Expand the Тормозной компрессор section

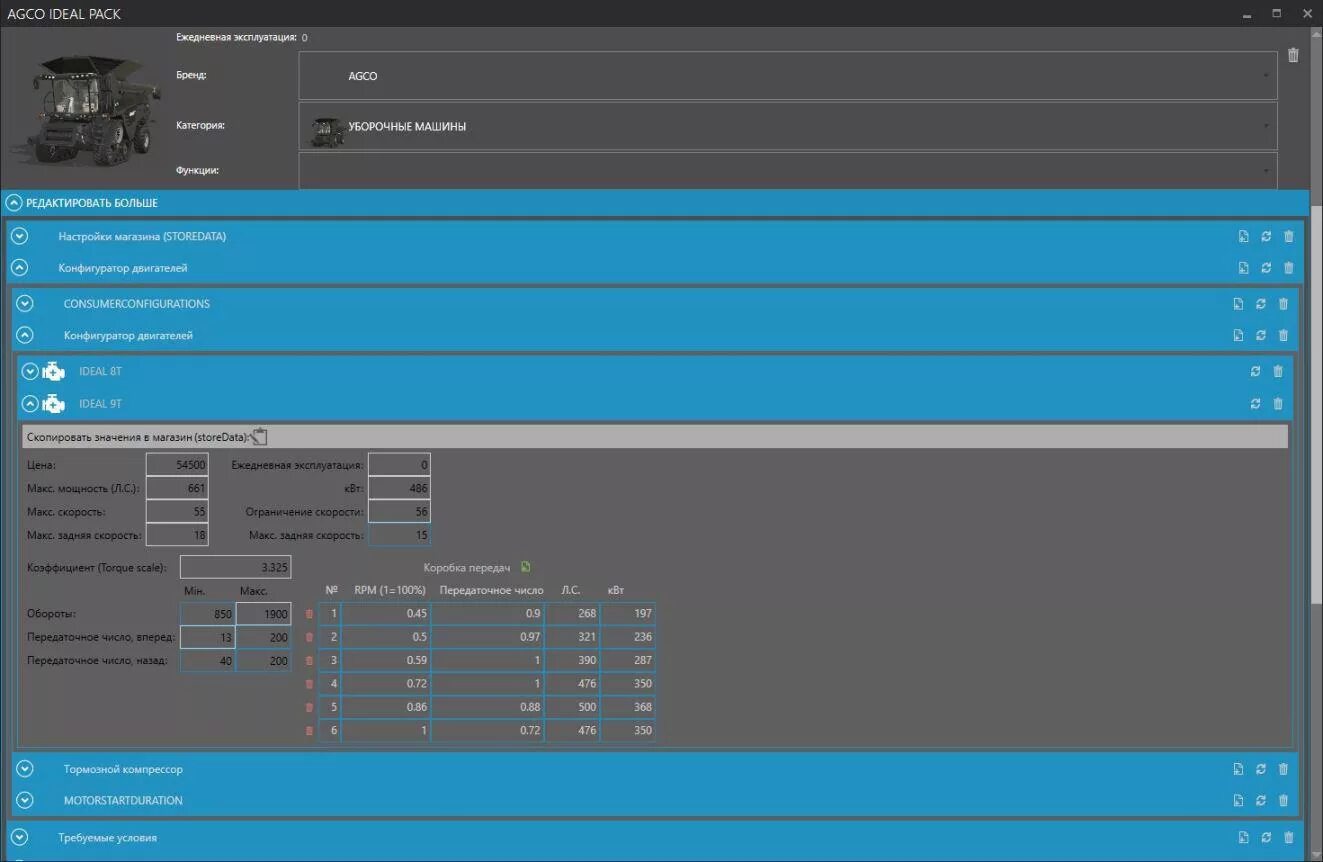(x=25, y=769)
